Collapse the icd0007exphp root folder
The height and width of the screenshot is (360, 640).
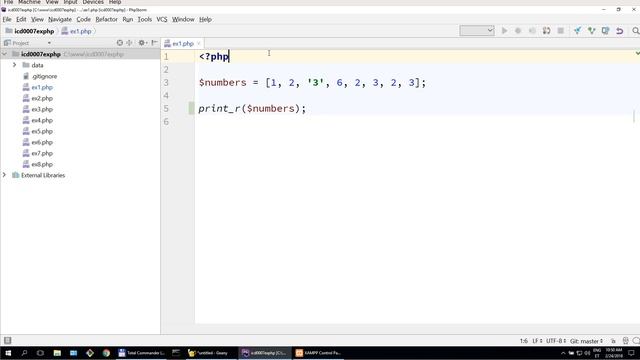point(4,54)
